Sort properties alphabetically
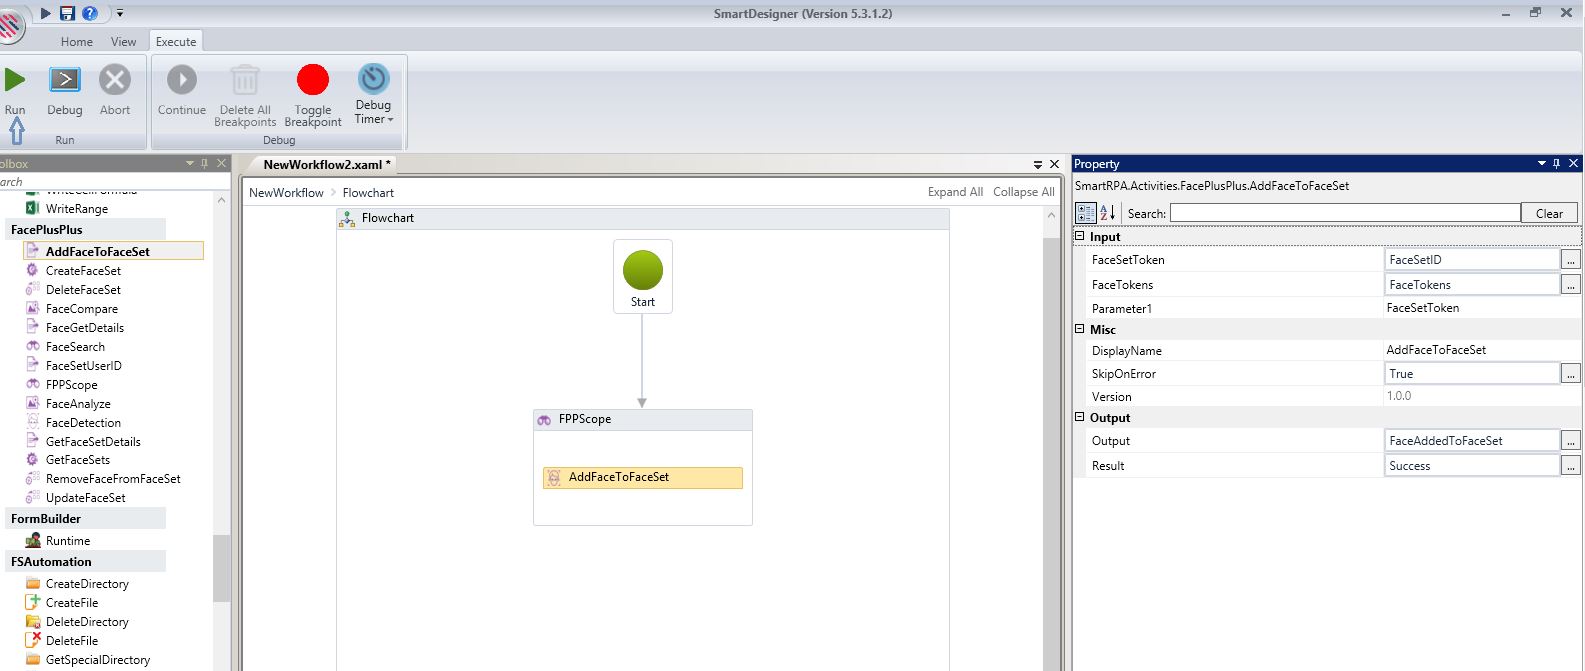The image size is (1585, 671). [x=1107, y=213]
